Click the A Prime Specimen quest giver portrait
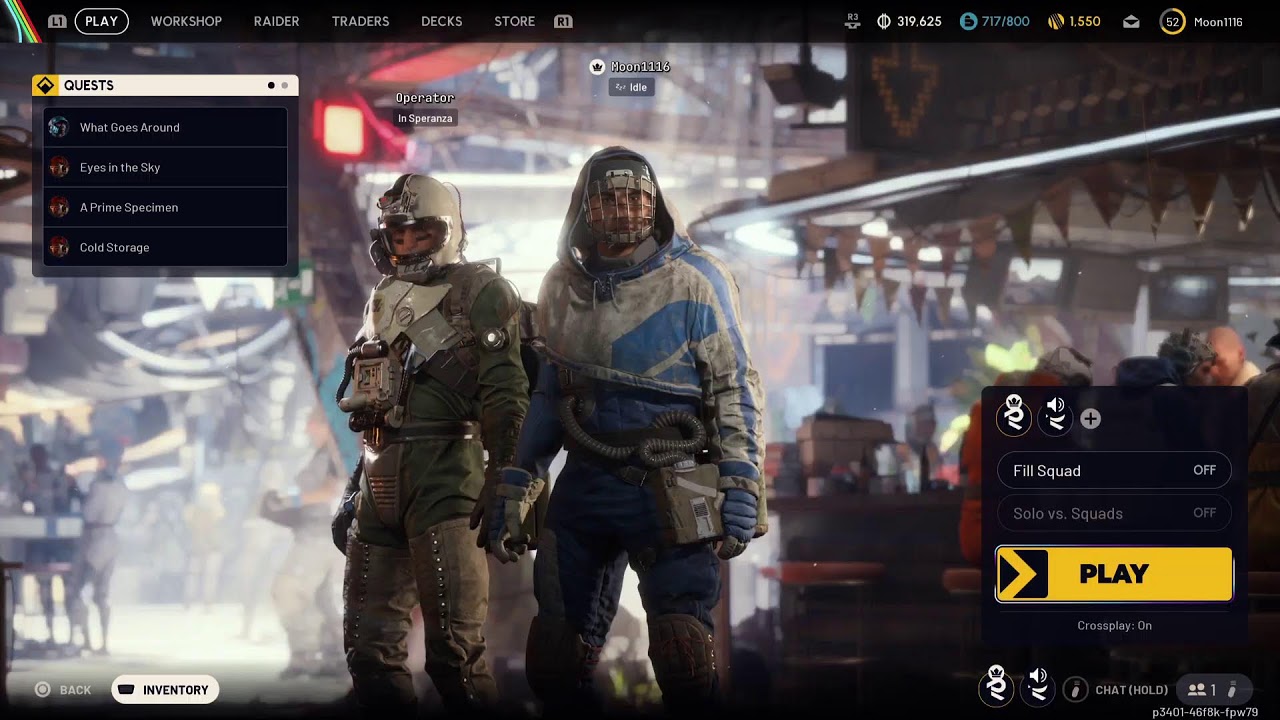 click(59, 207)
